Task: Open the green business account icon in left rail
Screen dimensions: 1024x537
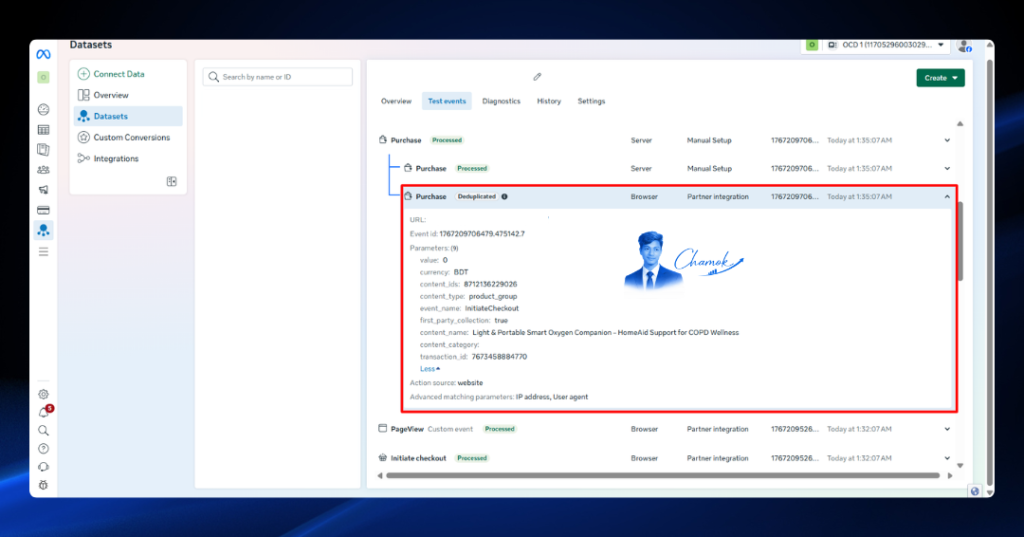Action: [x=43, y=77]
